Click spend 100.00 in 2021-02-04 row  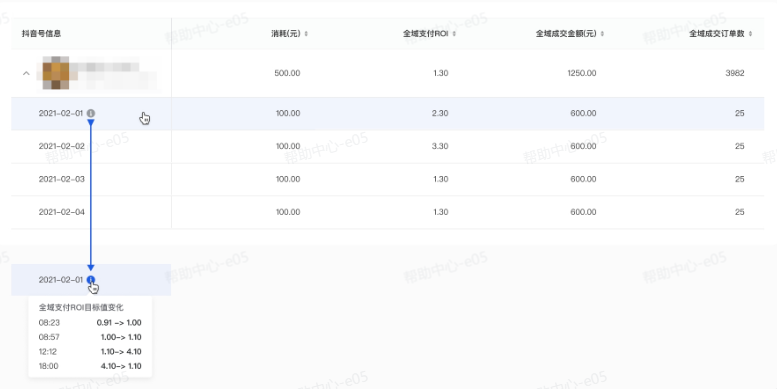(288, 212)
